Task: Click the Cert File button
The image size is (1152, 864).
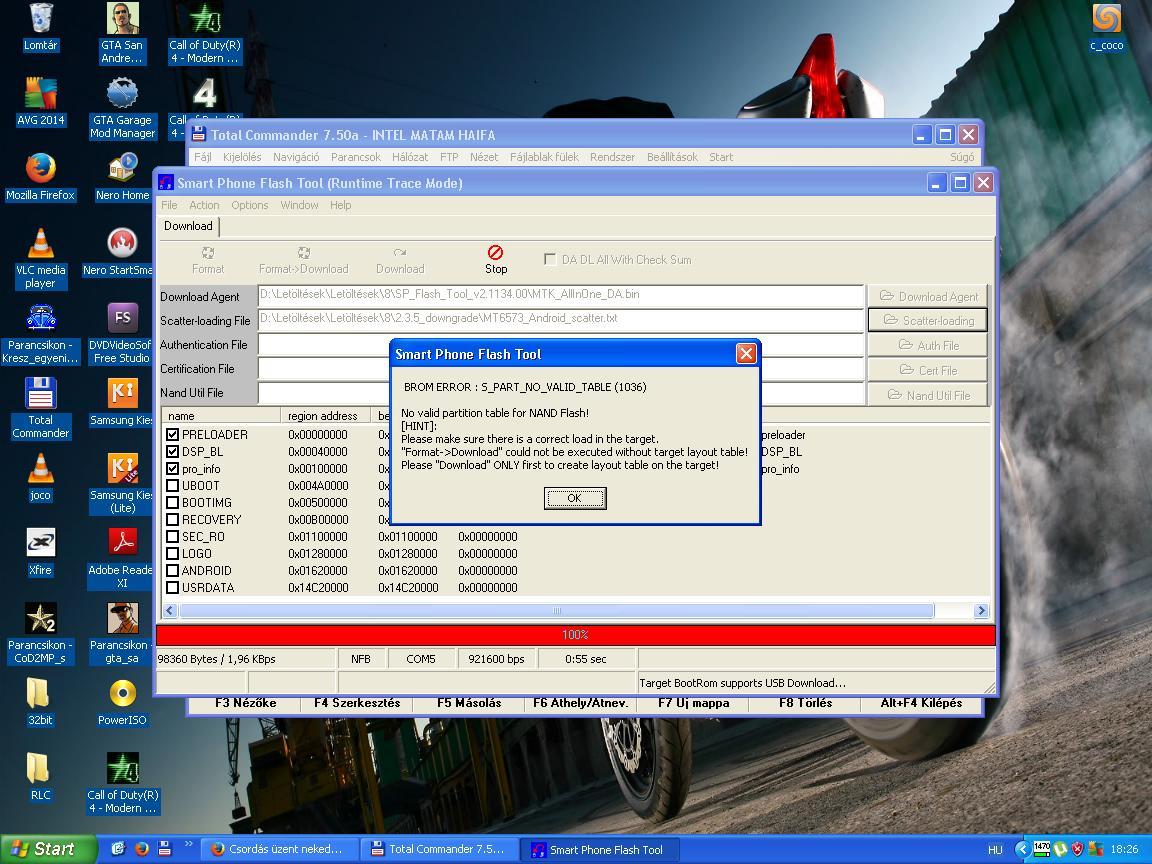Action: tap(928, 370)
